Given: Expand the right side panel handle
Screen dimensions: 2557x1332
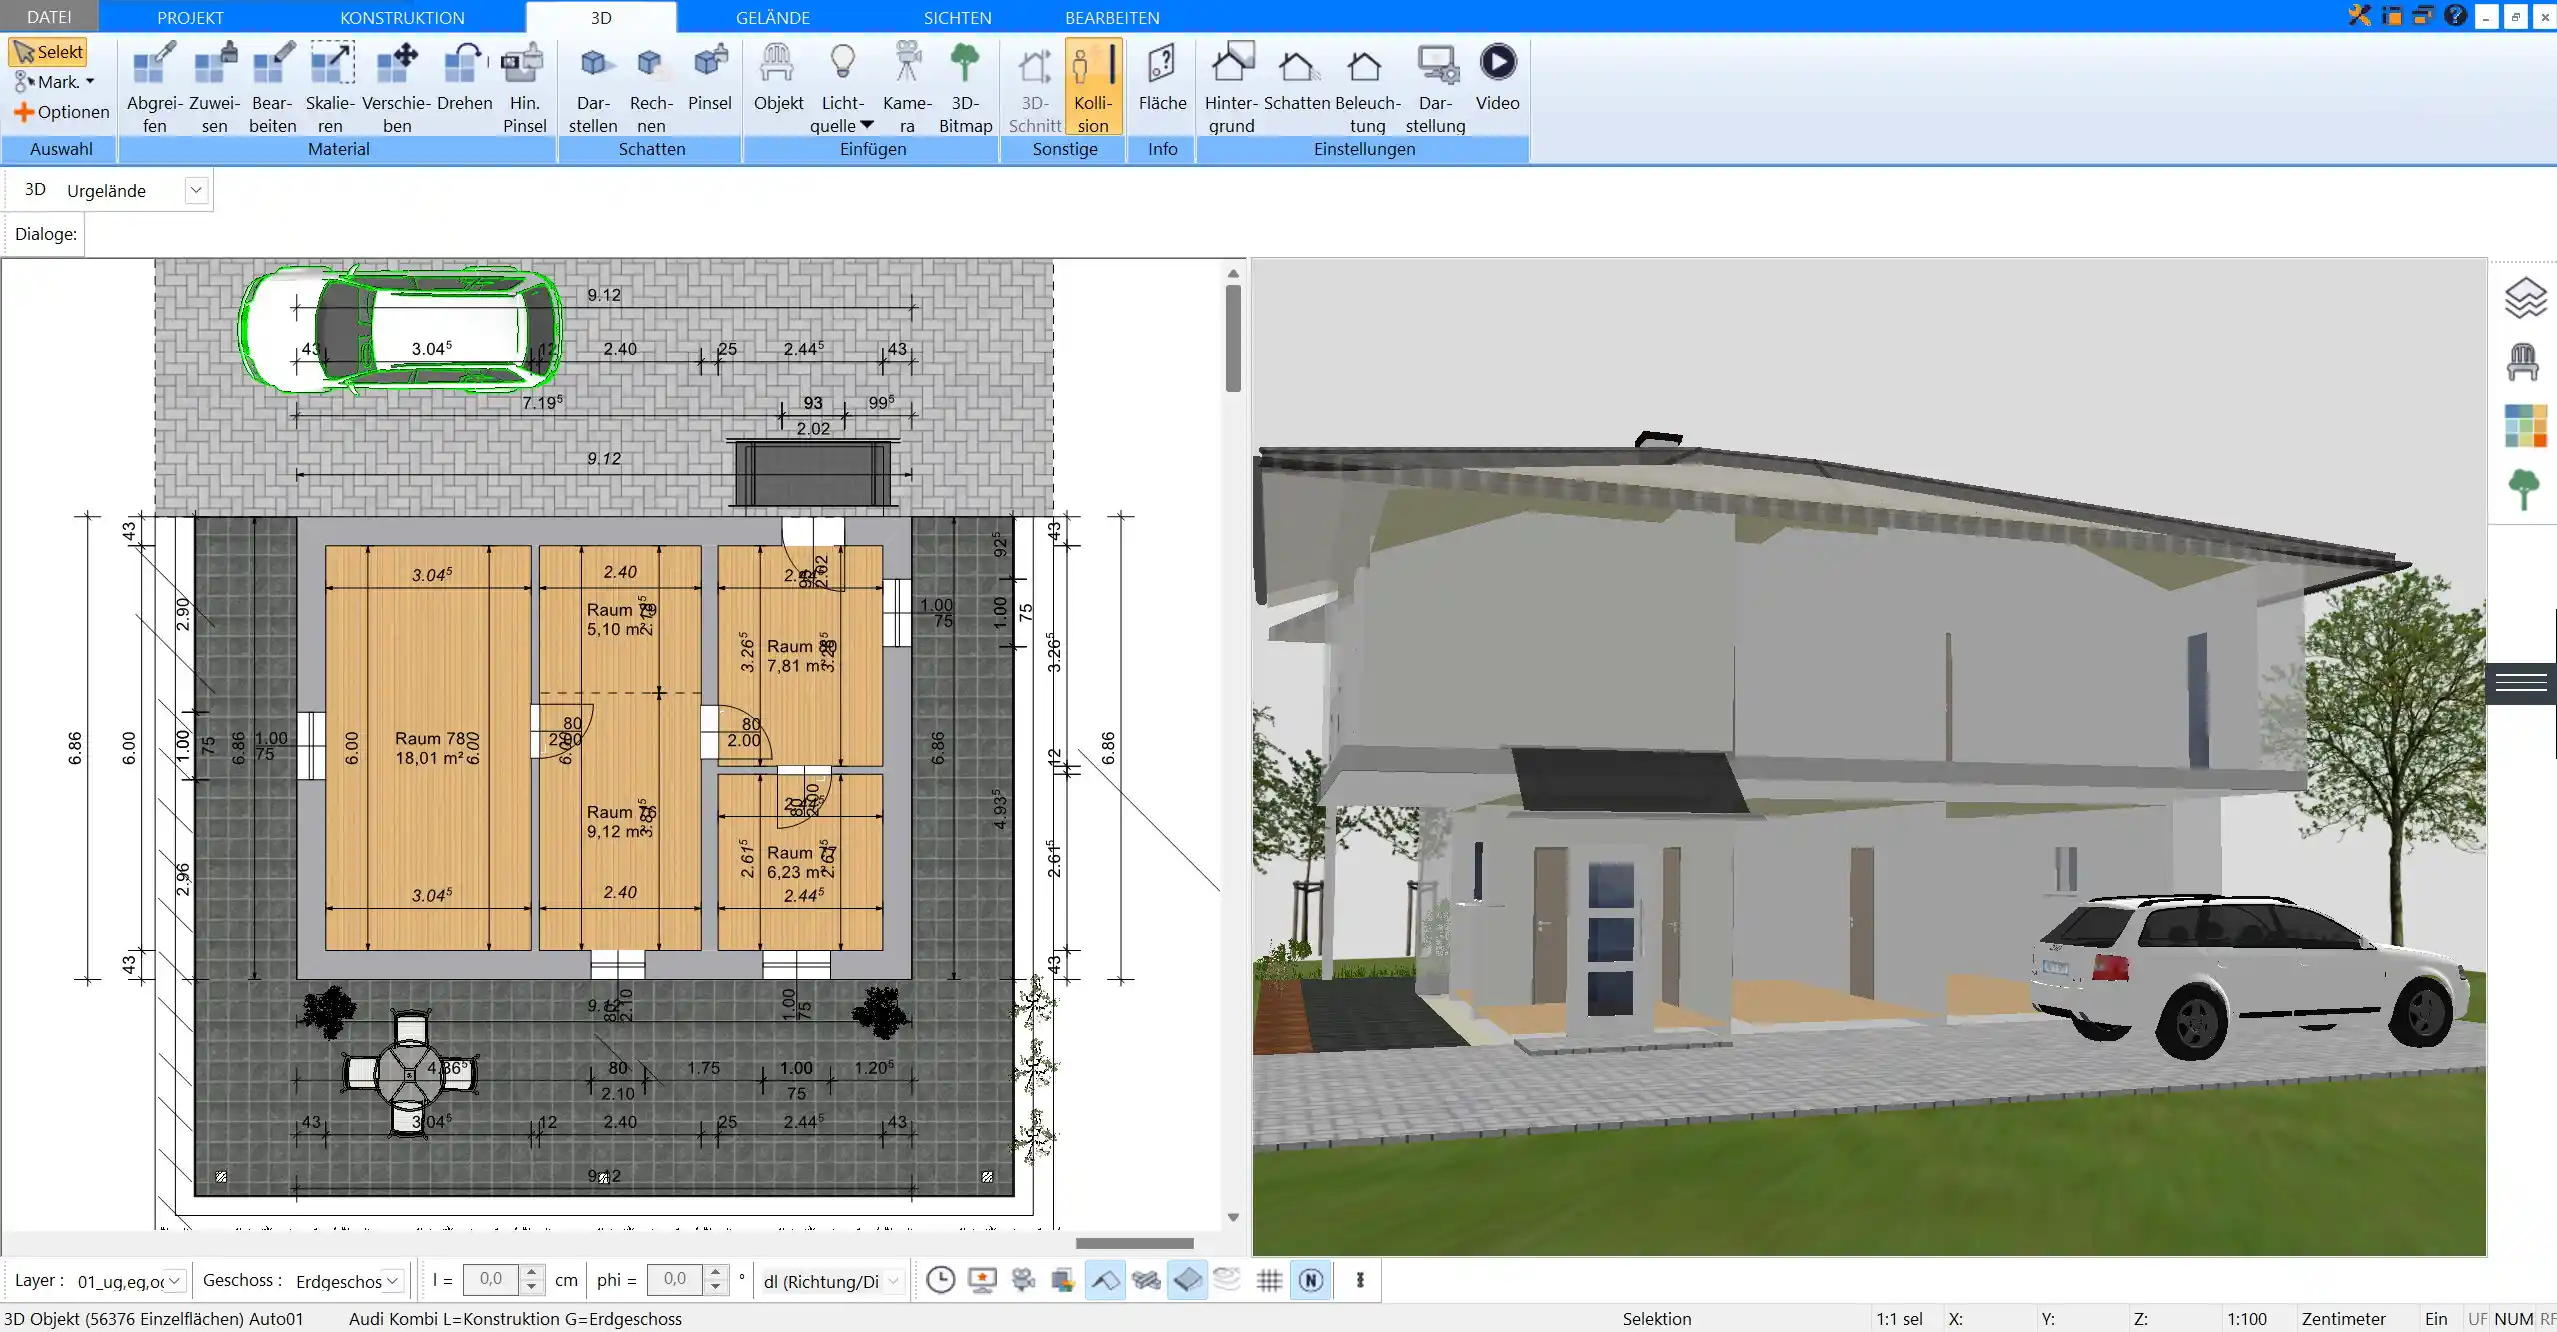Looking at the screenshot, I should click(2521, 683).
